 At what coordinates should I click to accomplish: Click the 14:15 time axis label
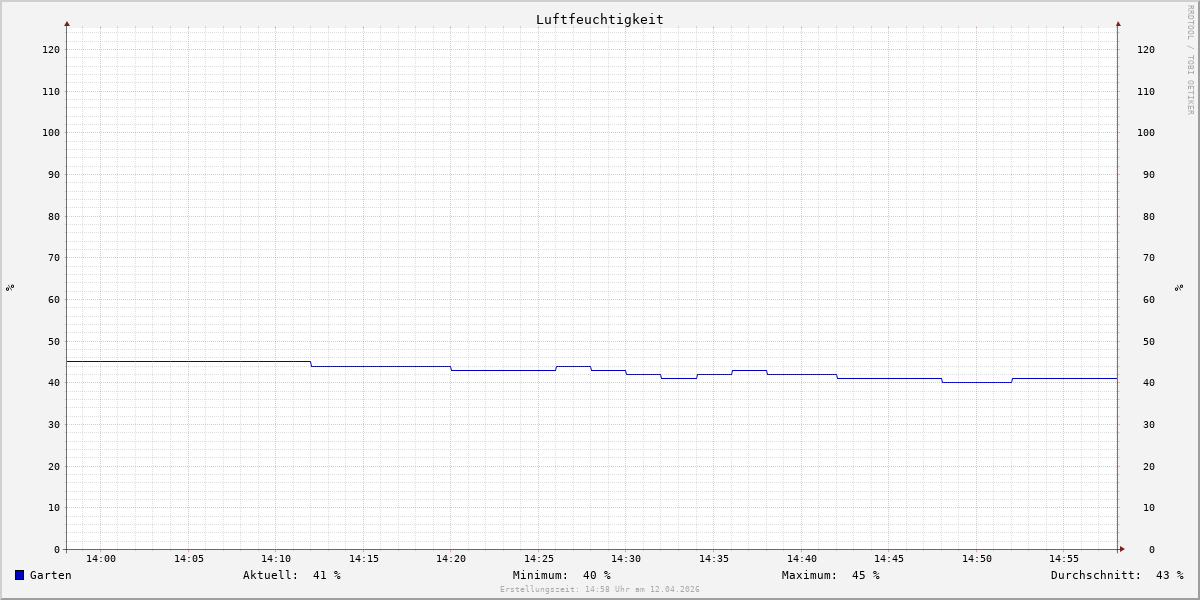[364, 558]
